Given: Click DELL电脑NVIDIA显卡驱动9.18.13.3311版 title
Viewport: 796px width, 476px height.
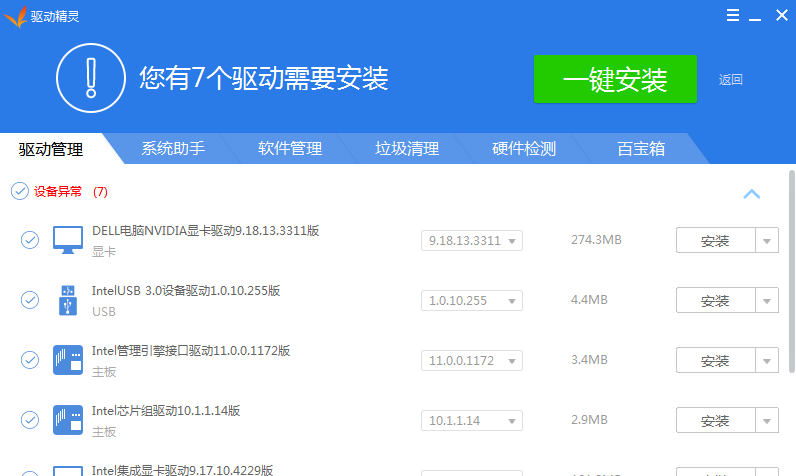Looking at the screenshot, I should point(206,231).
